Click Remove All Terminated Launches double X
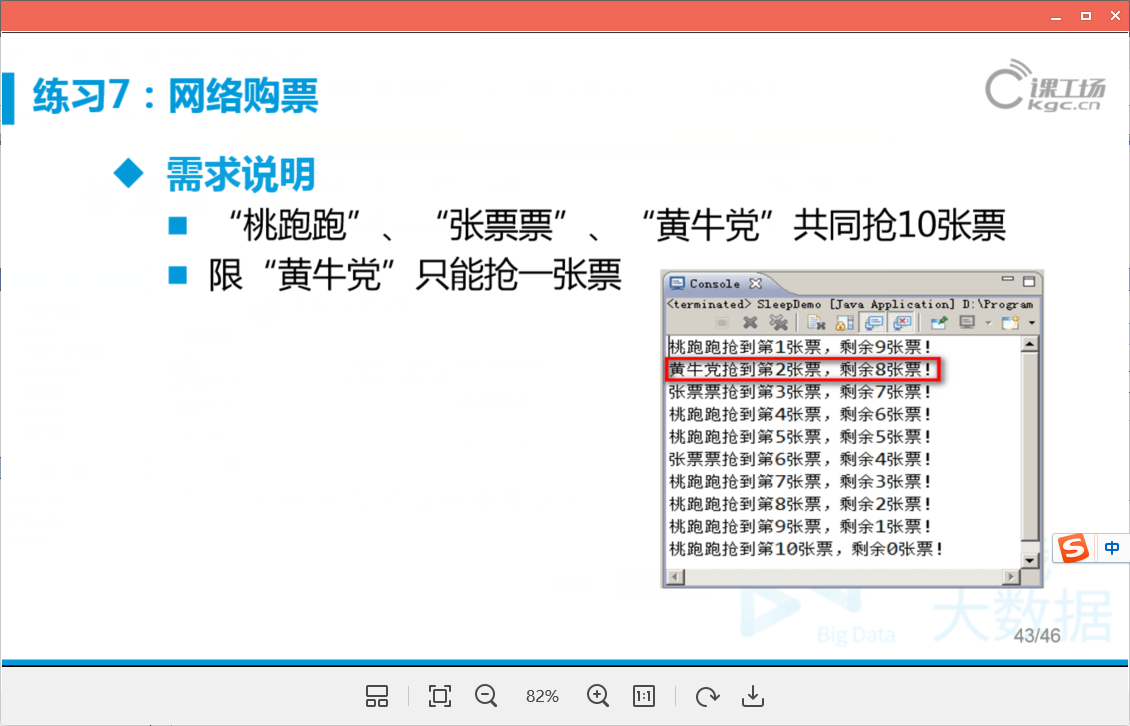Image resolution: width=1130 pixels, height=726 pixels. [778, 322]
